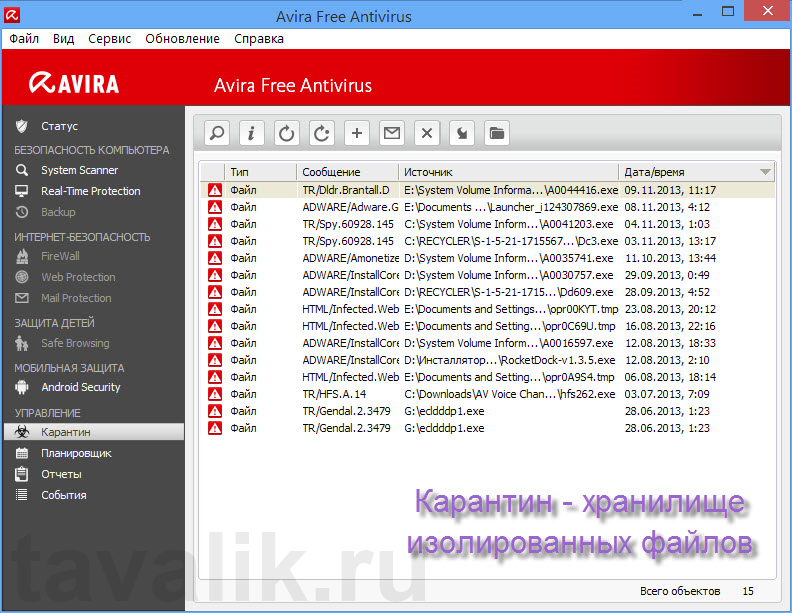Click the biohazard icon beside Карантин
Image resolution: width=792 pixels, height=613 pixels.
(22, 432)
